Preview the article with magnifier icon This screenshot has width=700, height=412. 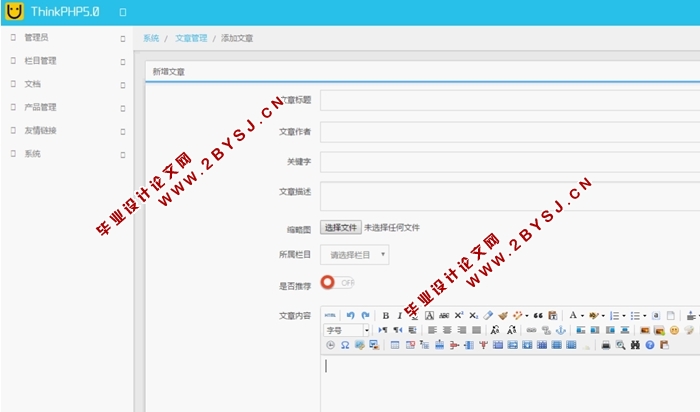(x=620, y=345)
